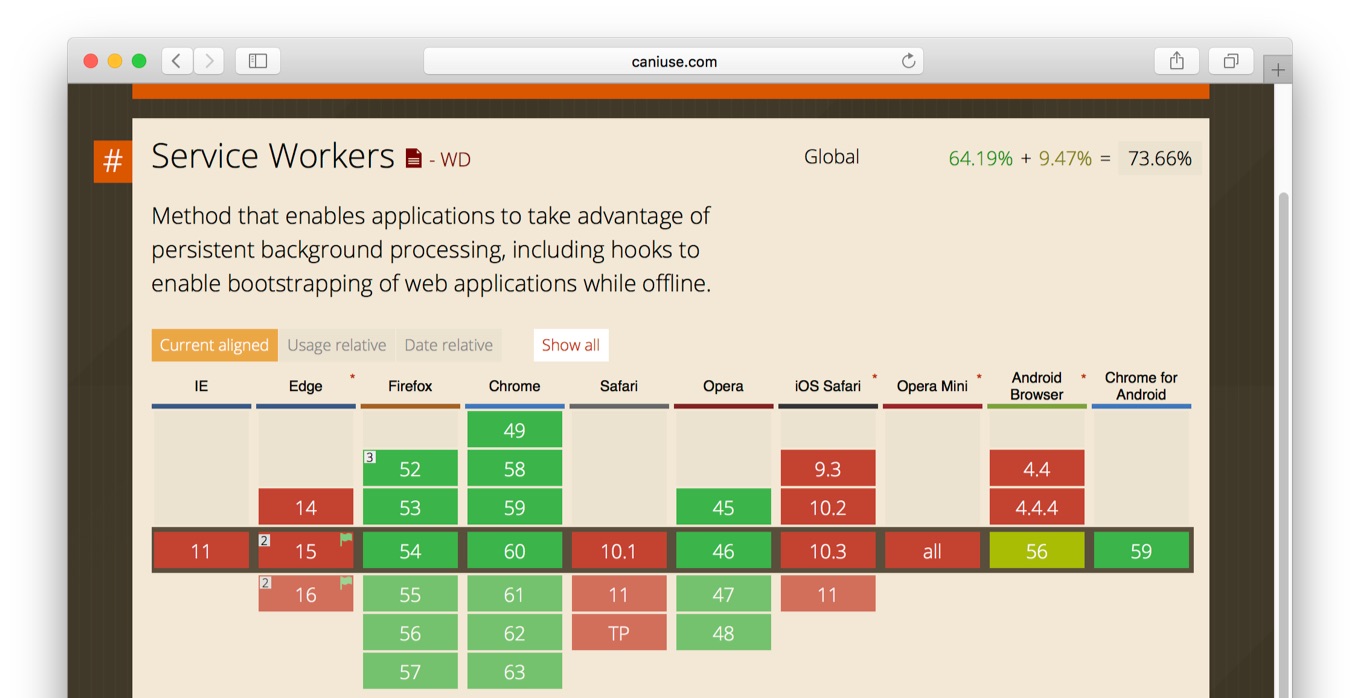The image size is (1360, 698).
Task: Open footnote 2 marker on Edge 15
Action: click(263, 539)
